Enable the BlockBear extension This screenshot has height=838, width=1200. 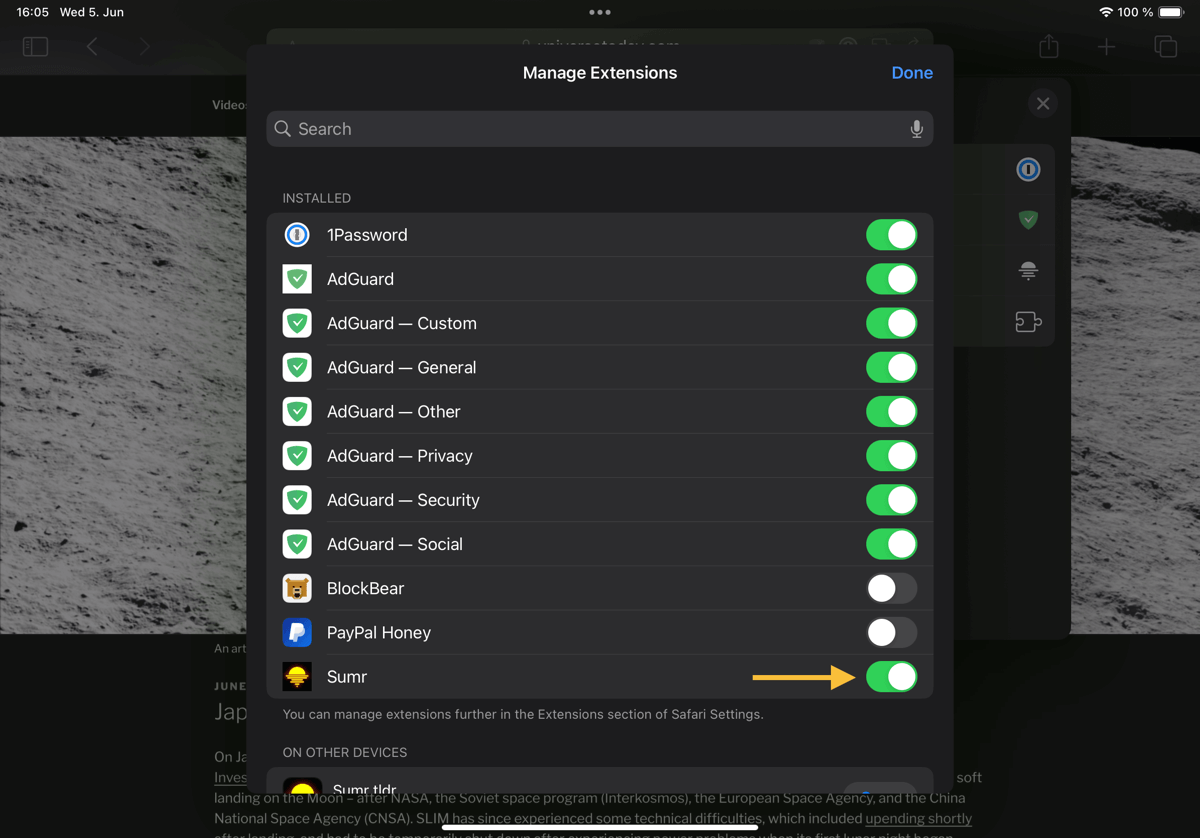[x=891, y=588]
